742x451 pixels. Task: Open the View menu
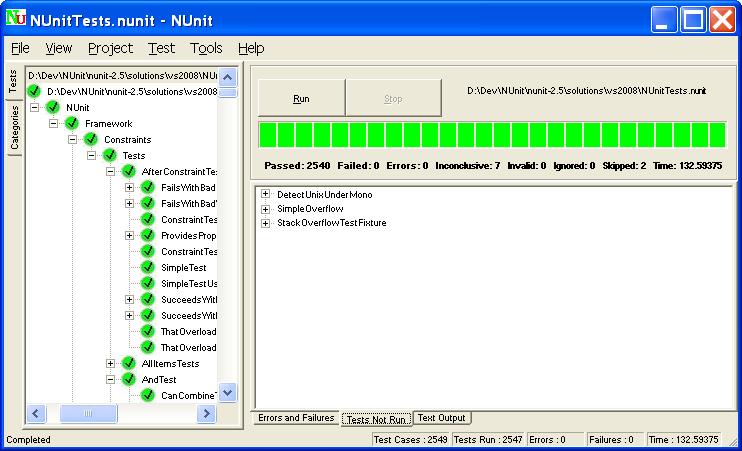pos(59,48)
